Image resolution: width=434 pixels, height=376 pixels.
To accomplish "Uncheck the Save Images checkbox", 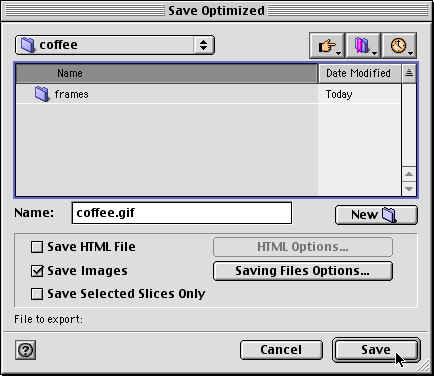I will click(37, 271).
